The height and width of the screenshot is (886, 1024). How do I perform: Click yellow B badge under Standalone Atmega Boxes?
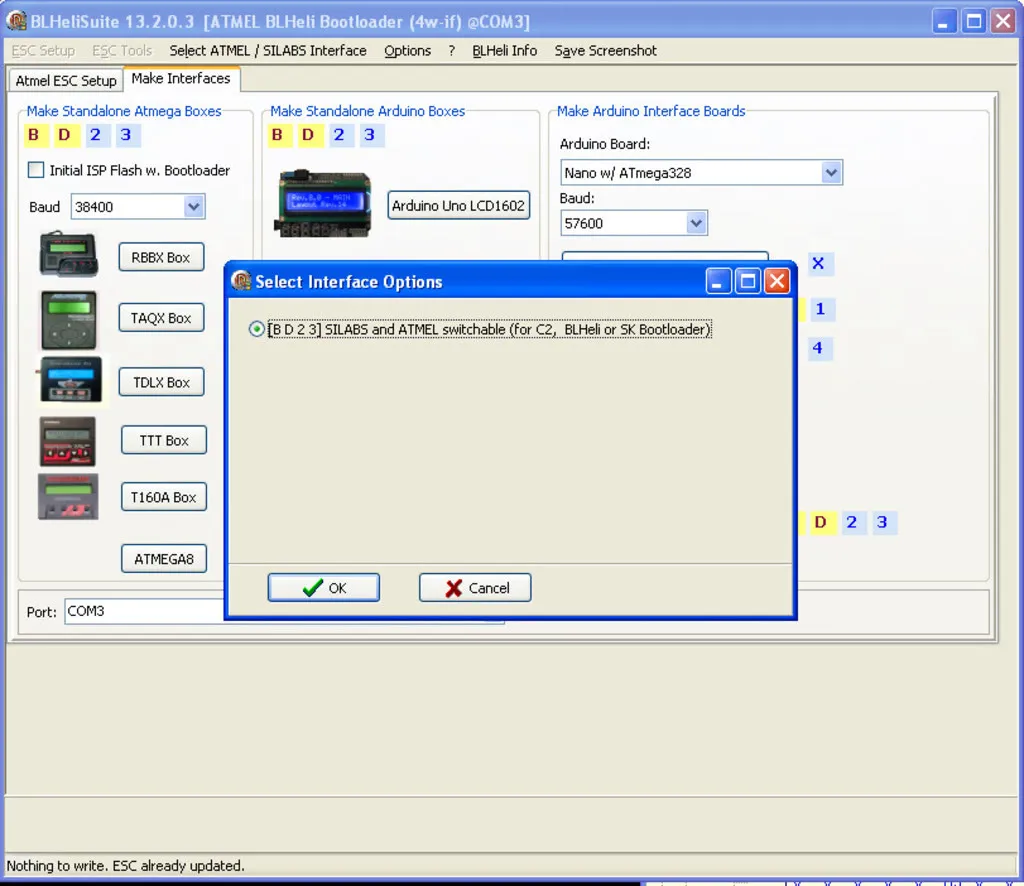34,135
